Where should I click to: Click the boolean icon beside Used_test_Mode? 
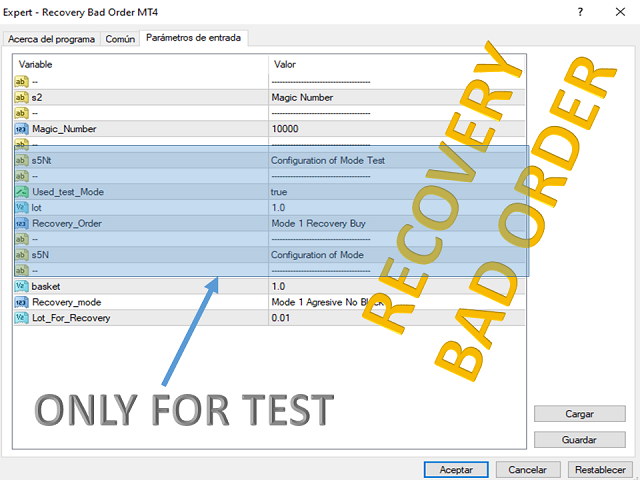pos(21,192)
